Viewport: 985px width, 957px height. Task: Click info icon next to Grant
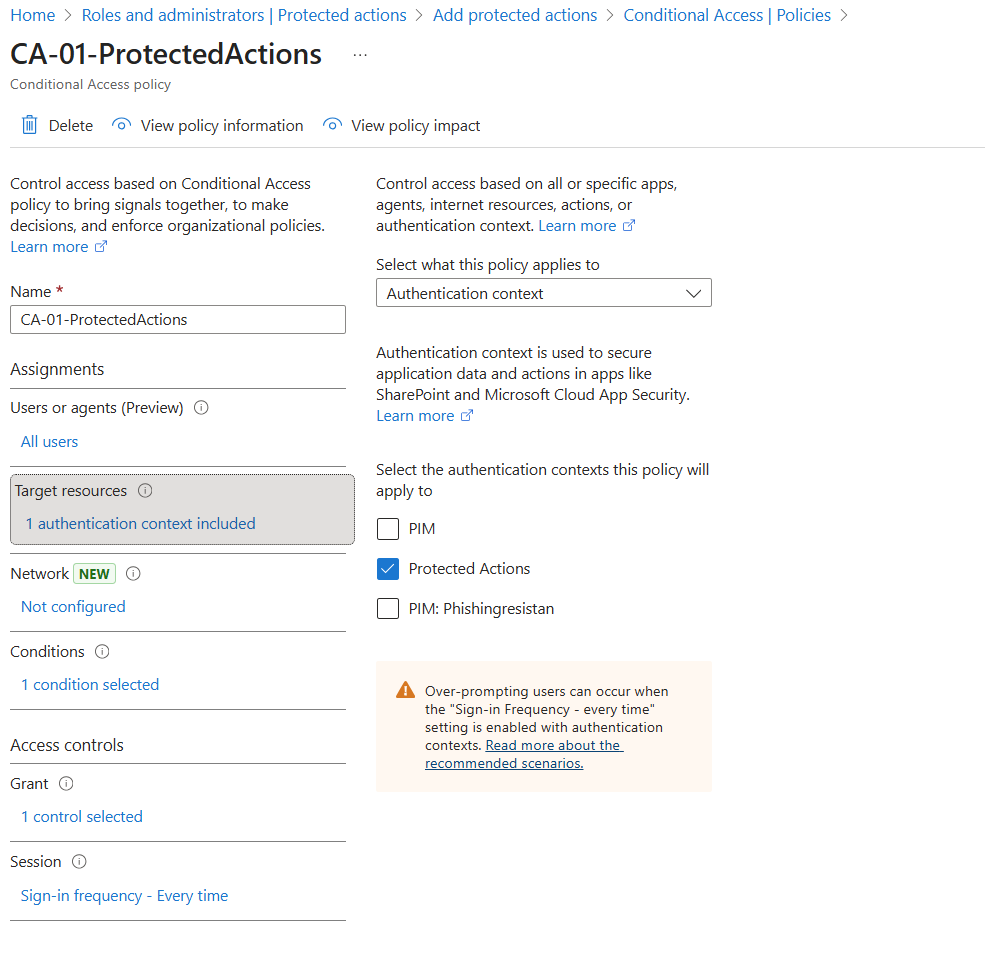tap(66, 784)
